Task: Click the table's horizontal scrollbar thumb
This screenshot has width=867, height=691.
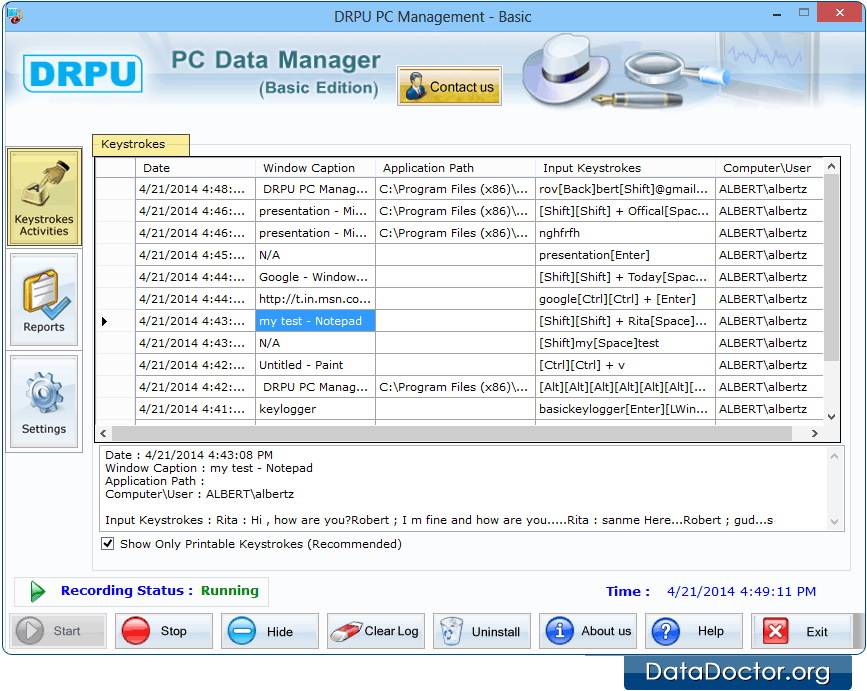Action: 452,433
